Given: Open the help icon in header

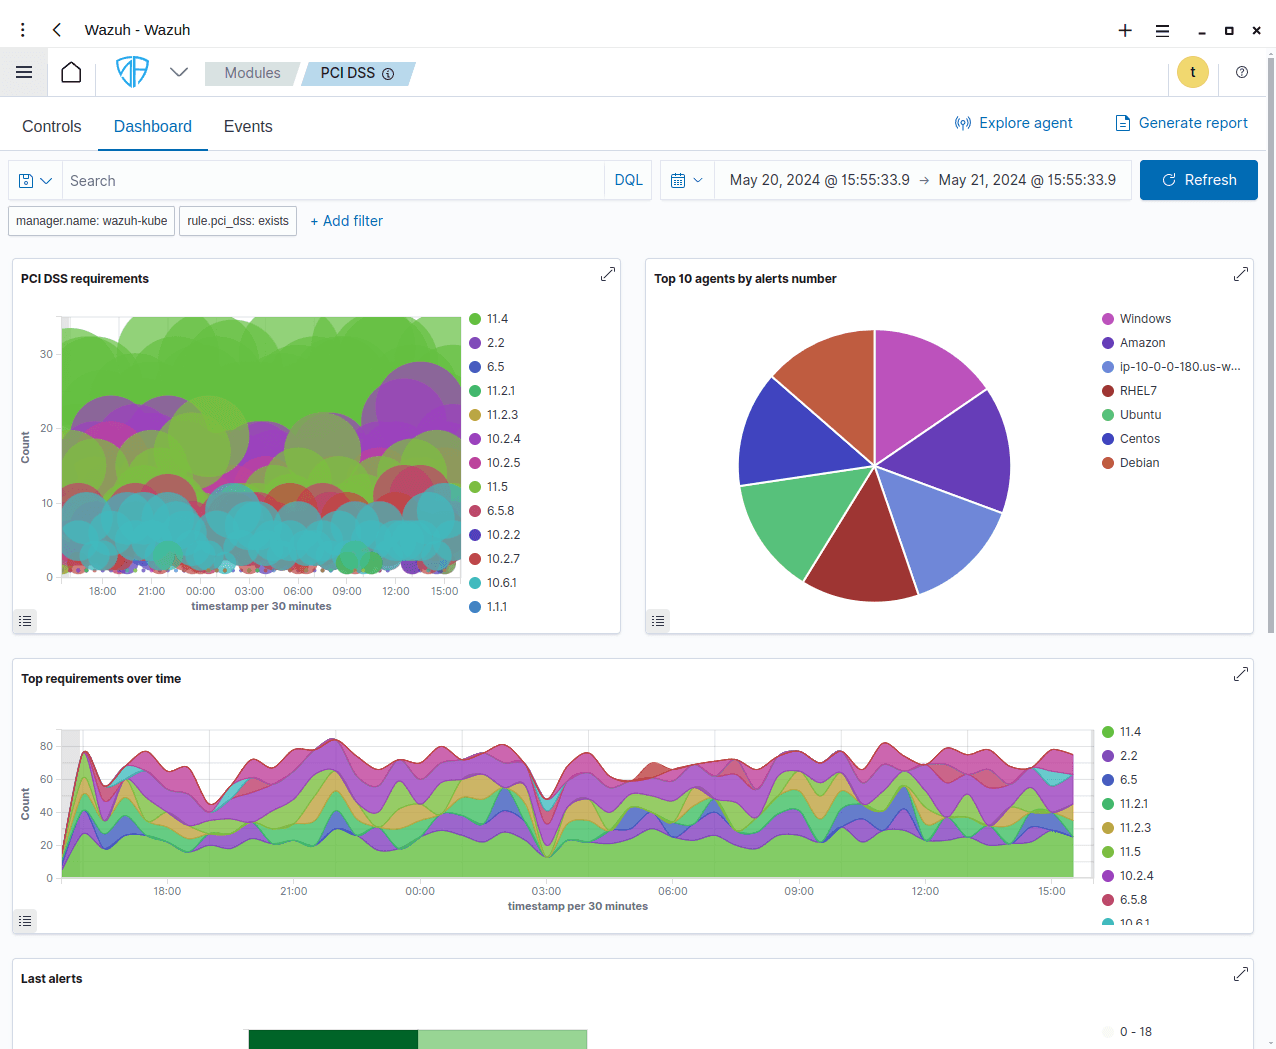Looking at the screenshot, I should (x=1242, y=72).
